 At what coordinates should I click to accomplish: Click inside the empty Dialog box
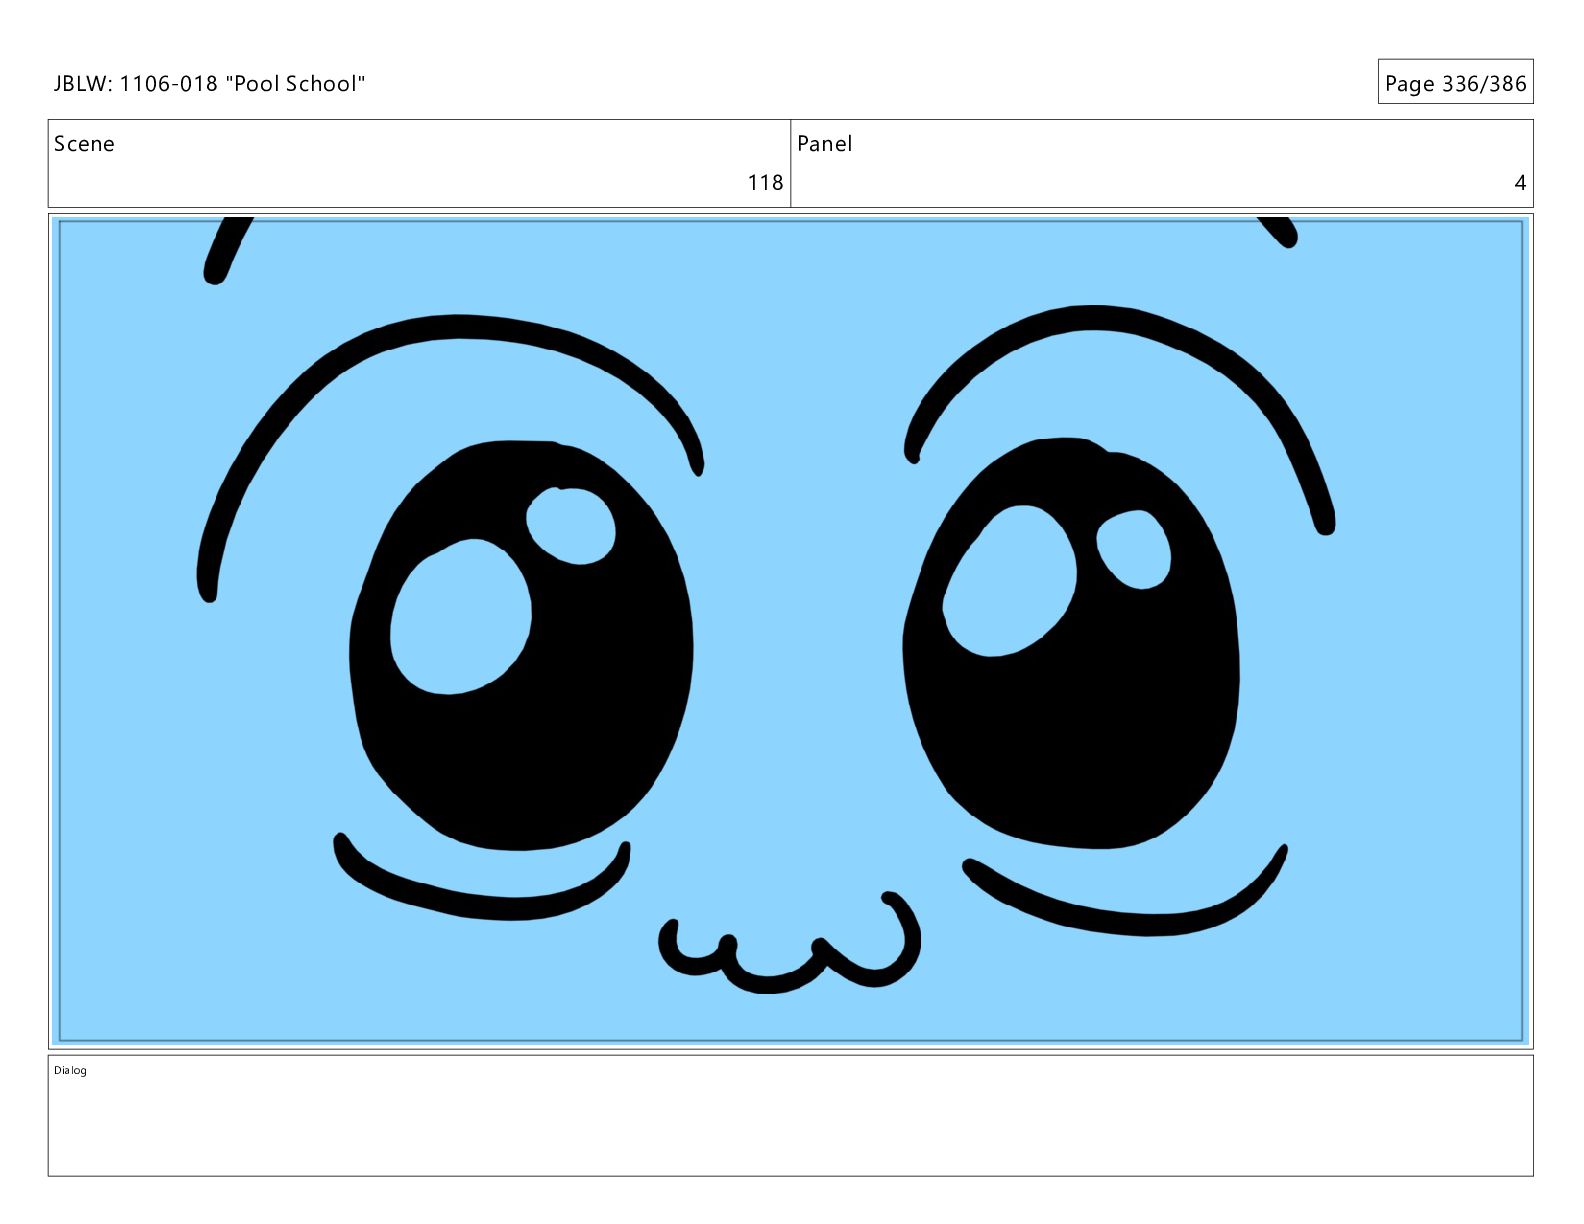pos(791,1116)
